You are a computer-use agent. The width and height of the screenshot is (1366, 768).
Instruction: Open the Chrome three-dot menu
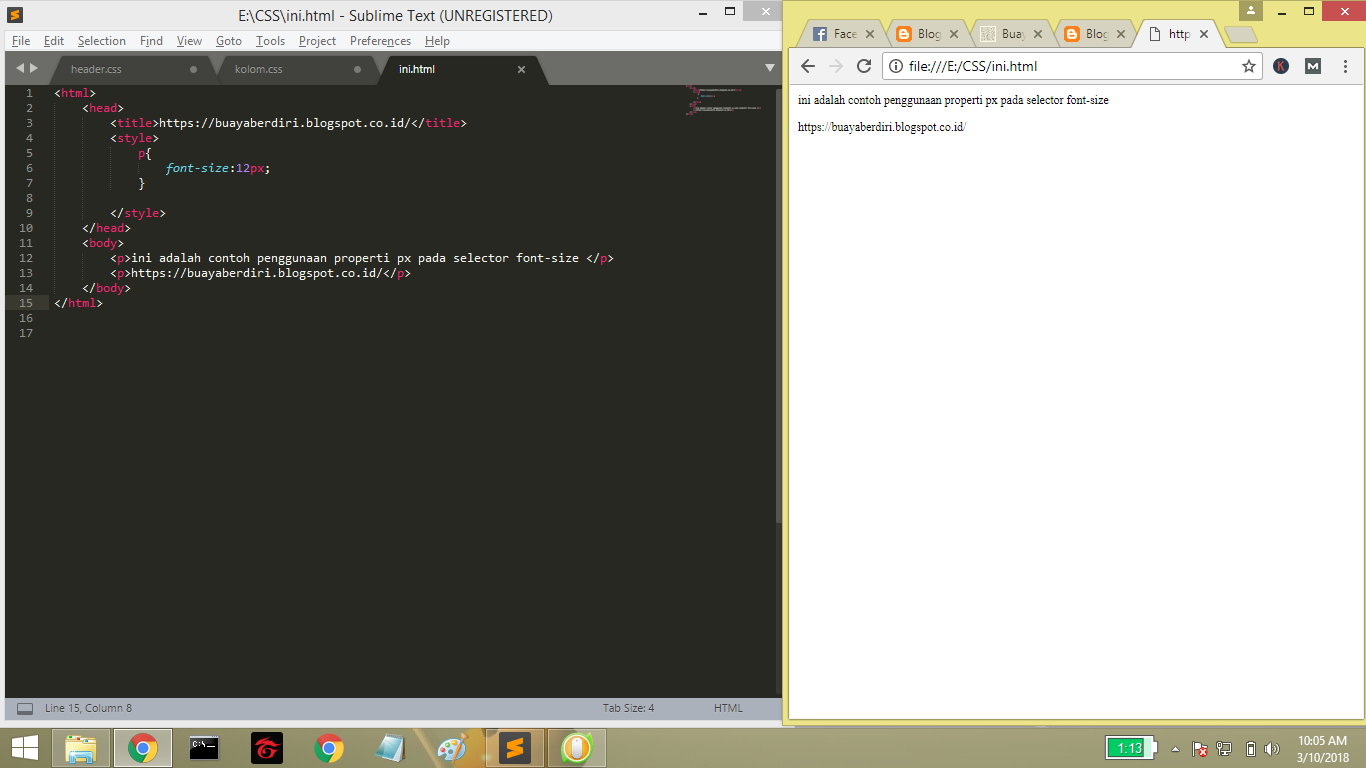[1345, 66]
